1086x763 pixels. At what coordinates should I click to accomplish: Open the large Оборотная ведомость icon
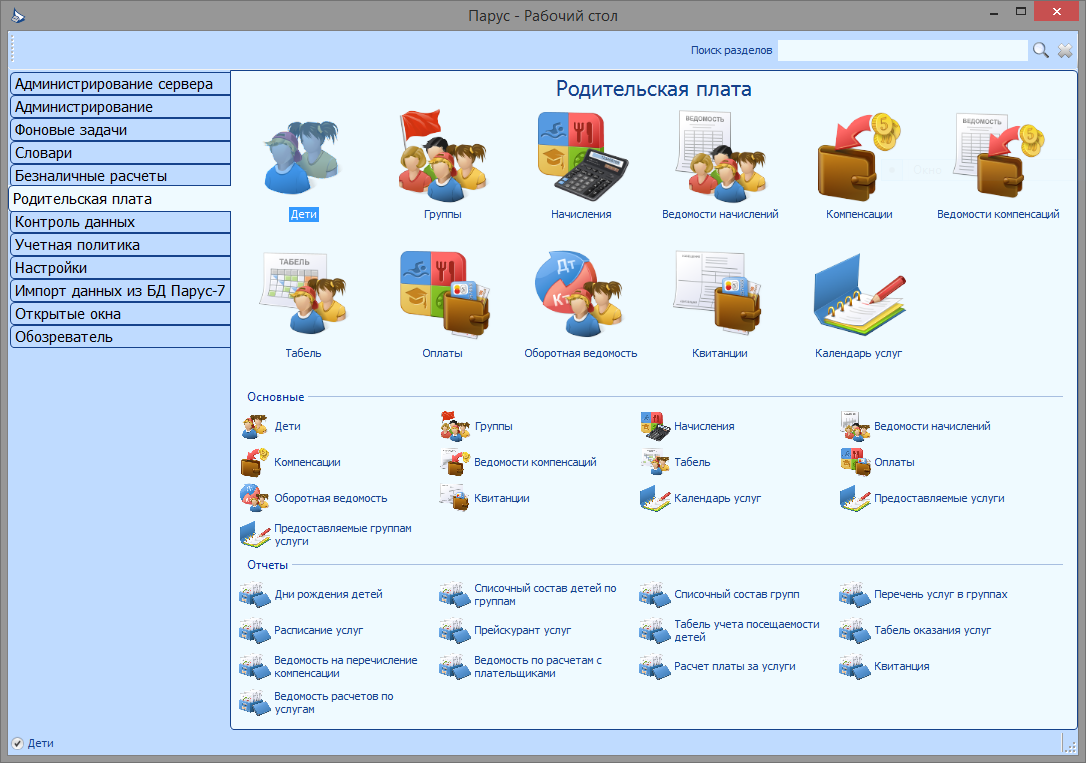(x=580, y=294)
